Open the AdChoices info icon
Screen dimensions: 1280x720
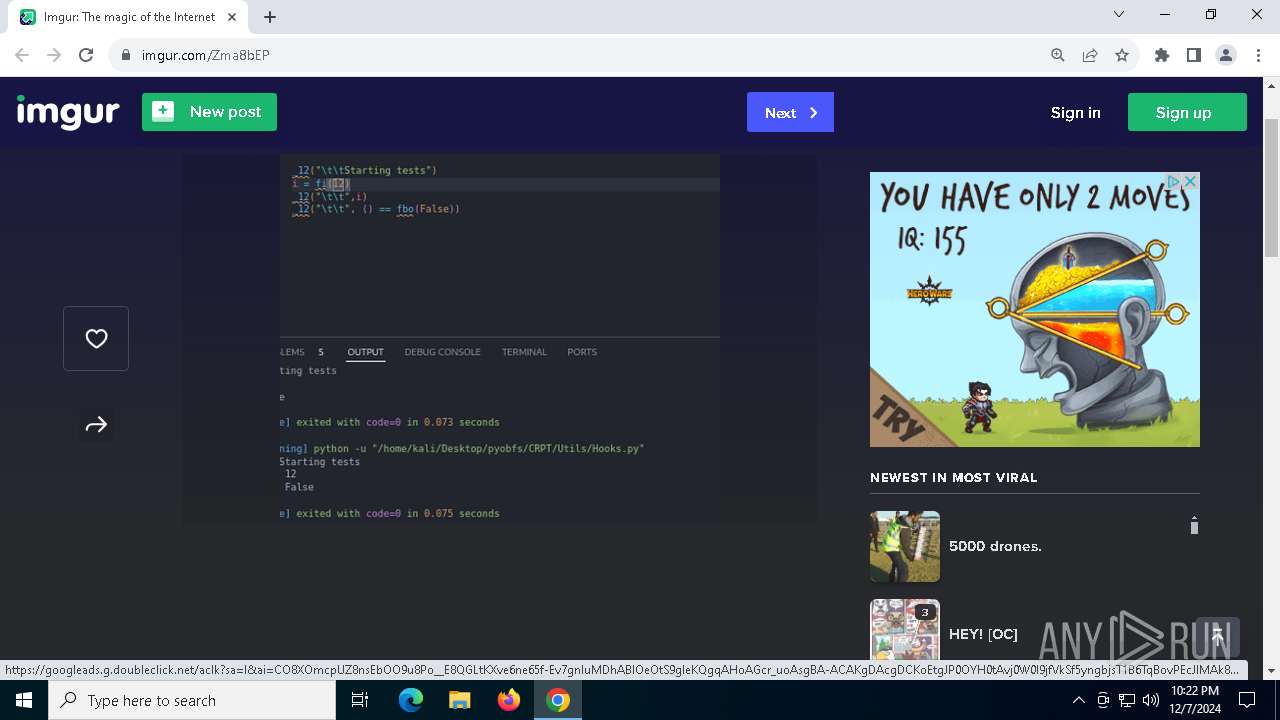pos(1174,181)
